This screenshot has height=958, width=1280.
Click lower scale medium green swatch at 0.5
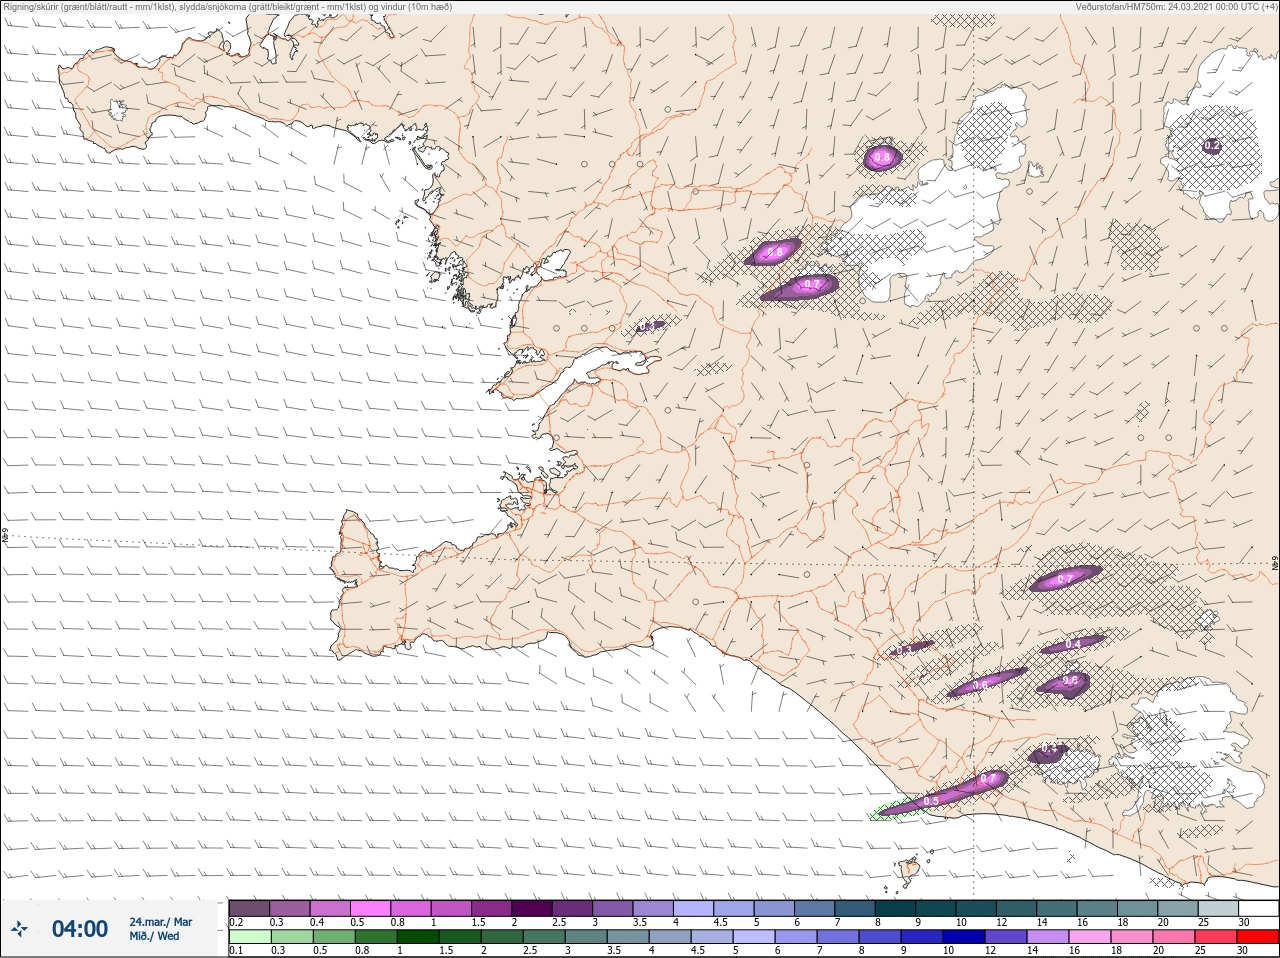334,937
